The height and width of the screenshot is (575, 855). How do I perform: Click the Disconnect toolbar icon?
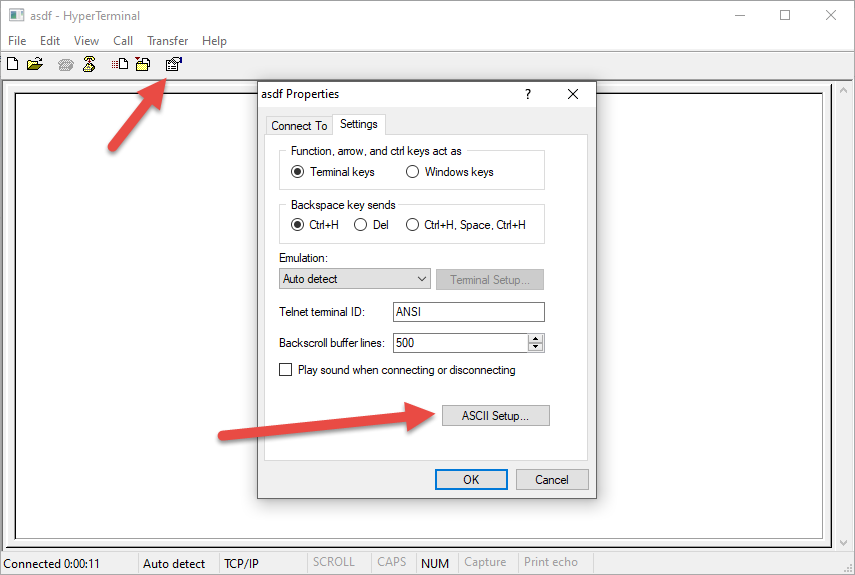89,64
